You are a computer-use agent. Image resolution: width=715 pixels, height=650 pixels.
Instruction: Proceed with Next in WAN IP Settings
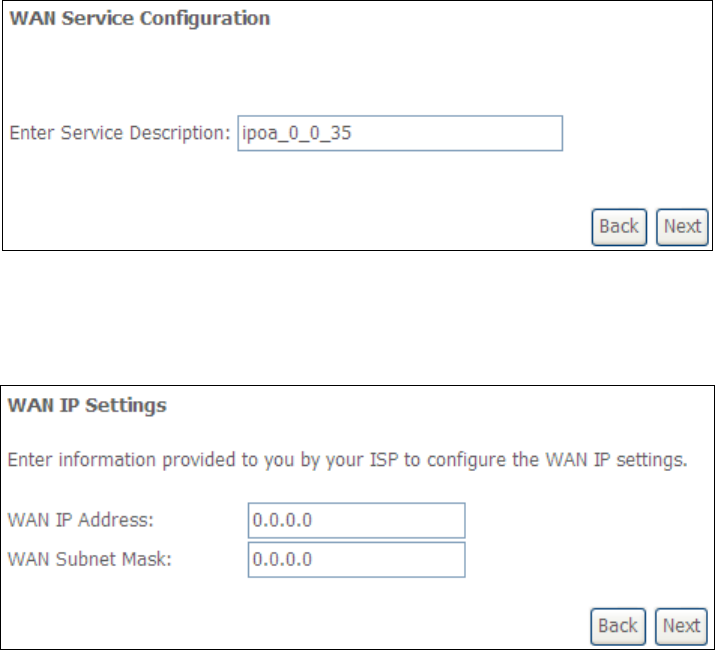click(x=681, y=626)
